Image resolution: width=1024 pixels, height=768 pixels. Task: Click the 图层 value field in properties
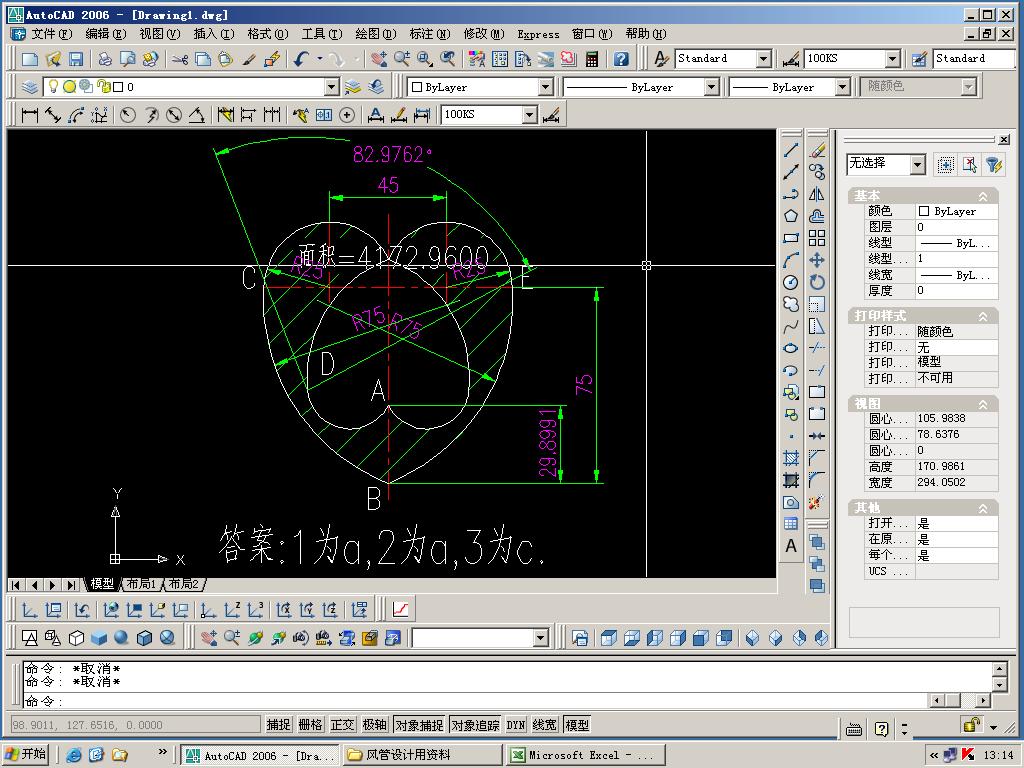[956, 227]
